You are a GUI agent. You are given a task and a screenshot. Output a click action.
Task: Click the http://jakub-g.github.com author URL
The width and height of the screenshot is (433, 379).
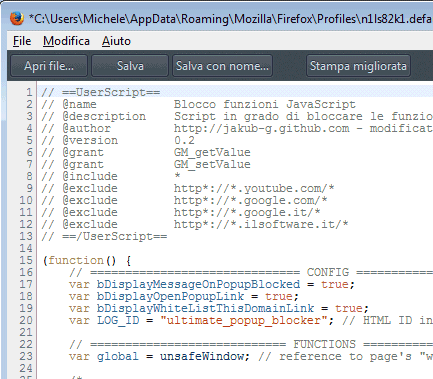click(262, 128)
